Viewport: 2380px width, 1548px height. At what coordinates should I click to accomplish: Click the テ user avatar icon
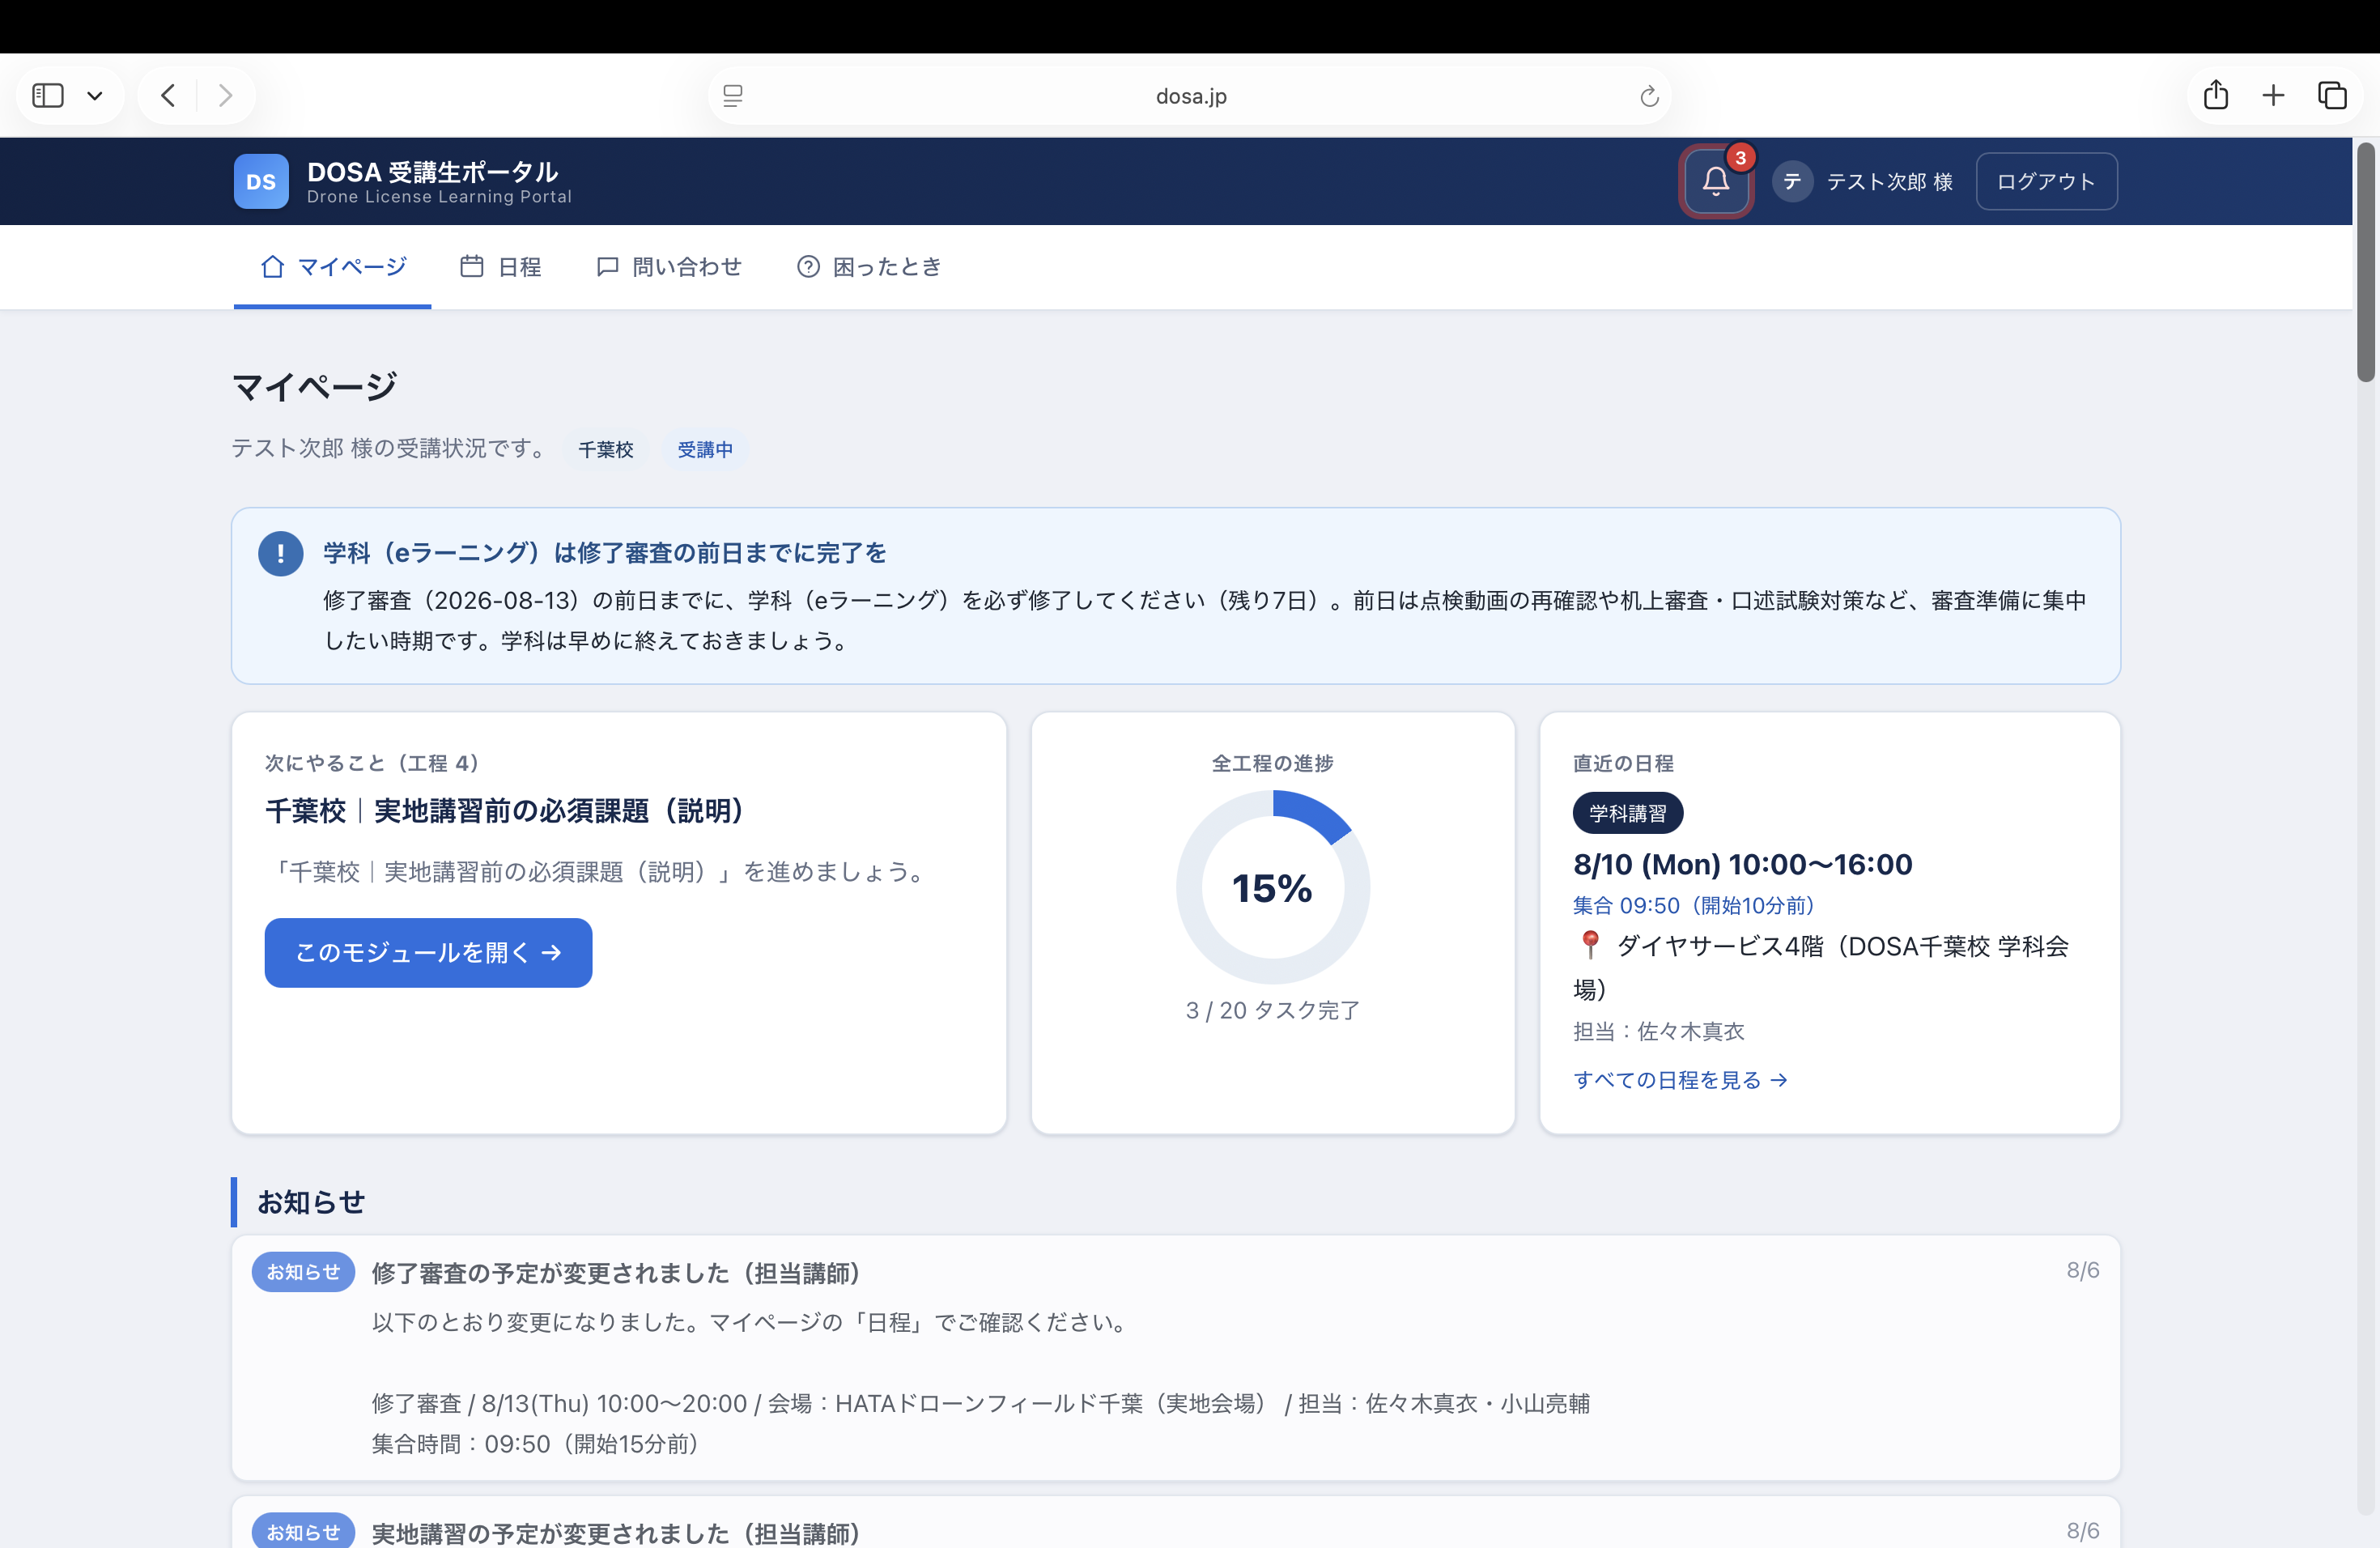pyautogui.click(x=1792, y=181)
